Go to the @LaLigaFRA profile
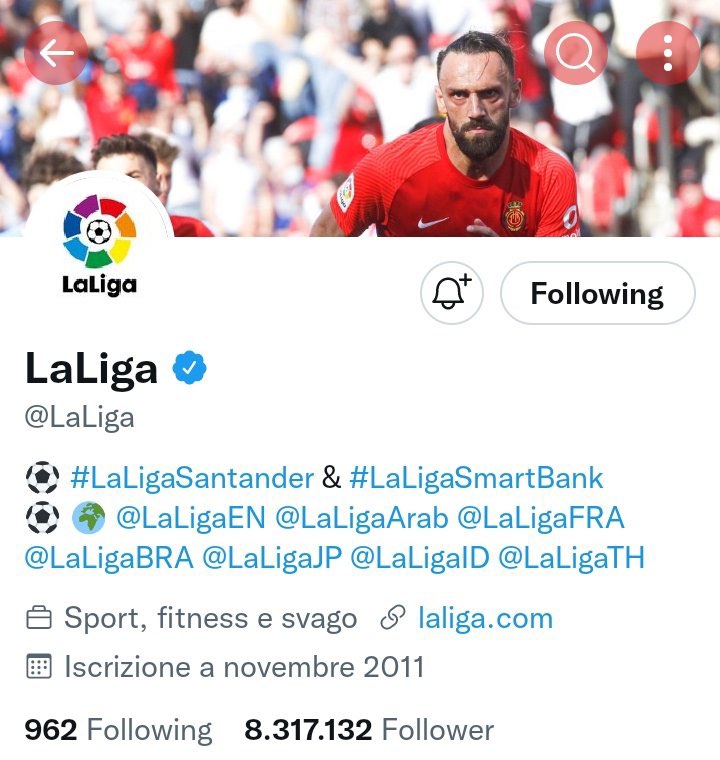The width and height of the screenshot is (720, 760). point(541,518)
